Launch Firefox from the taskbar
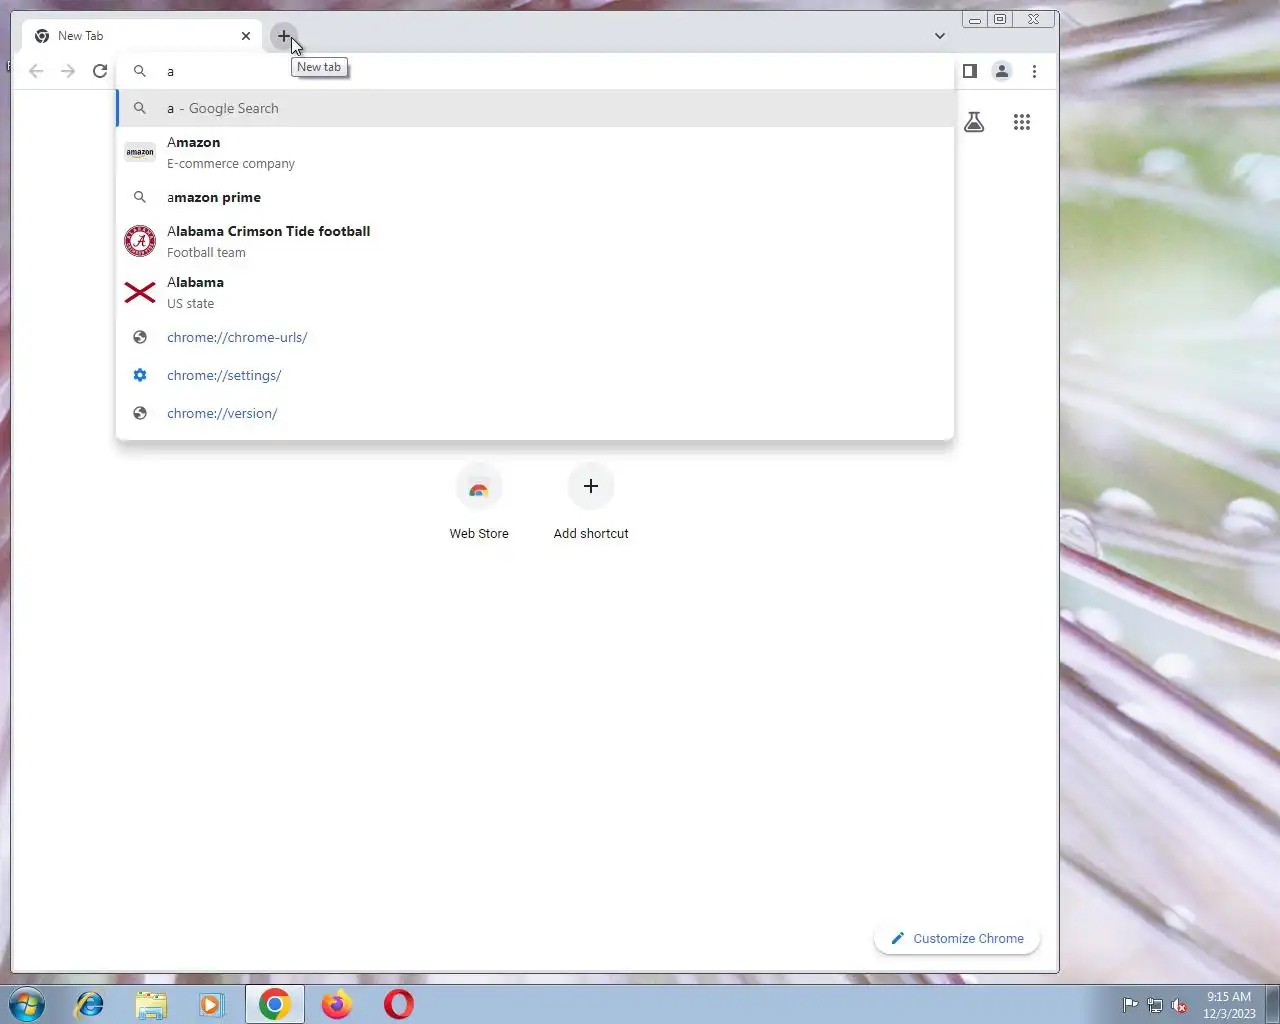Screen dimensions: 1280x1024 pyautogui.click(x=337, y=1004)
